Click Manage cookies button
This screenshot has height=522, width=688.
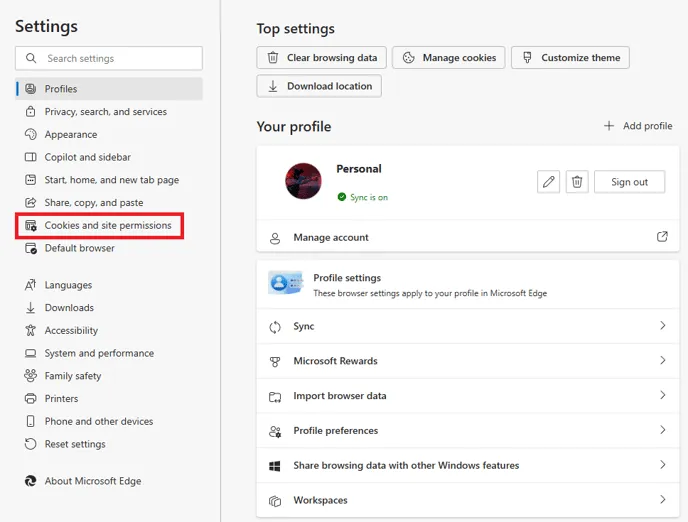448,57
